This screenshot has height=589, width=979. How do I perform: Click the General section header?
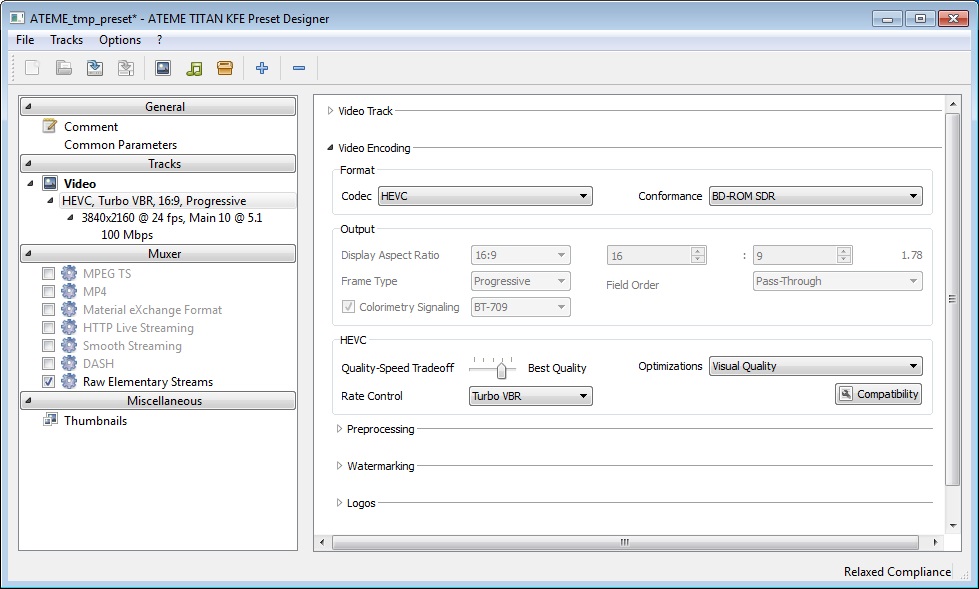(x=158, y=107)
